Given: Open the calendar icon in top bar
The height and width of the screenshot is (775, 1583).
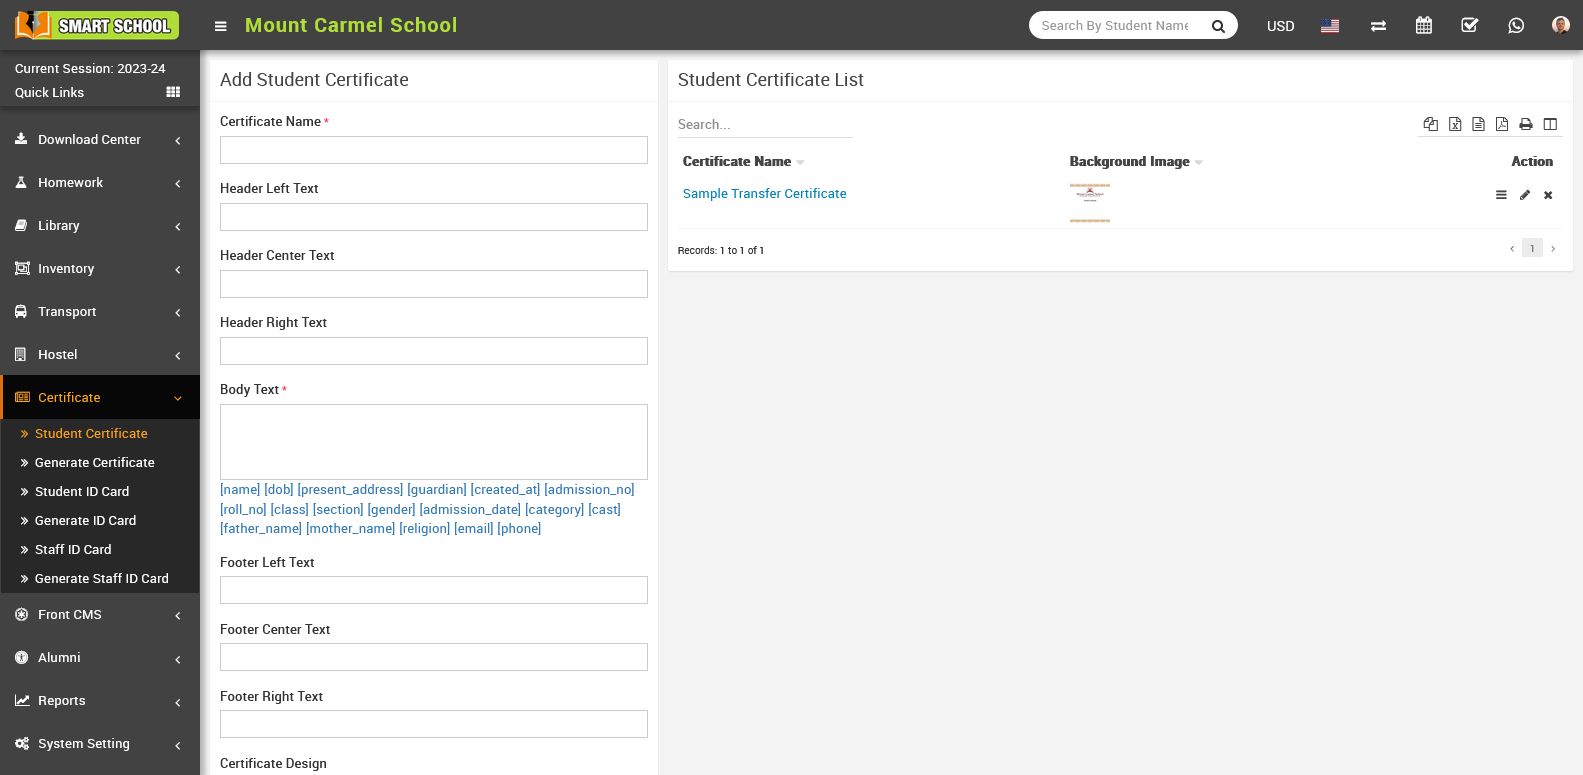Looking at the screenshot, I should click(1424, 26).
